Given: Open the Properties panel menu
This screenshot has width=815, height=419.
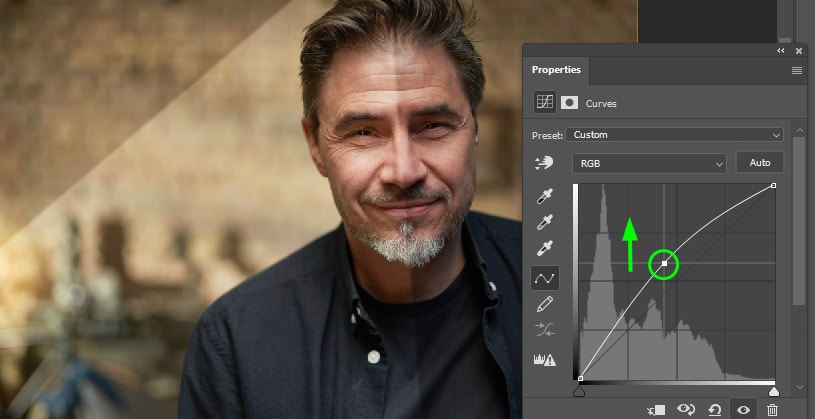Looking at the screenshot, I should 797,70.
